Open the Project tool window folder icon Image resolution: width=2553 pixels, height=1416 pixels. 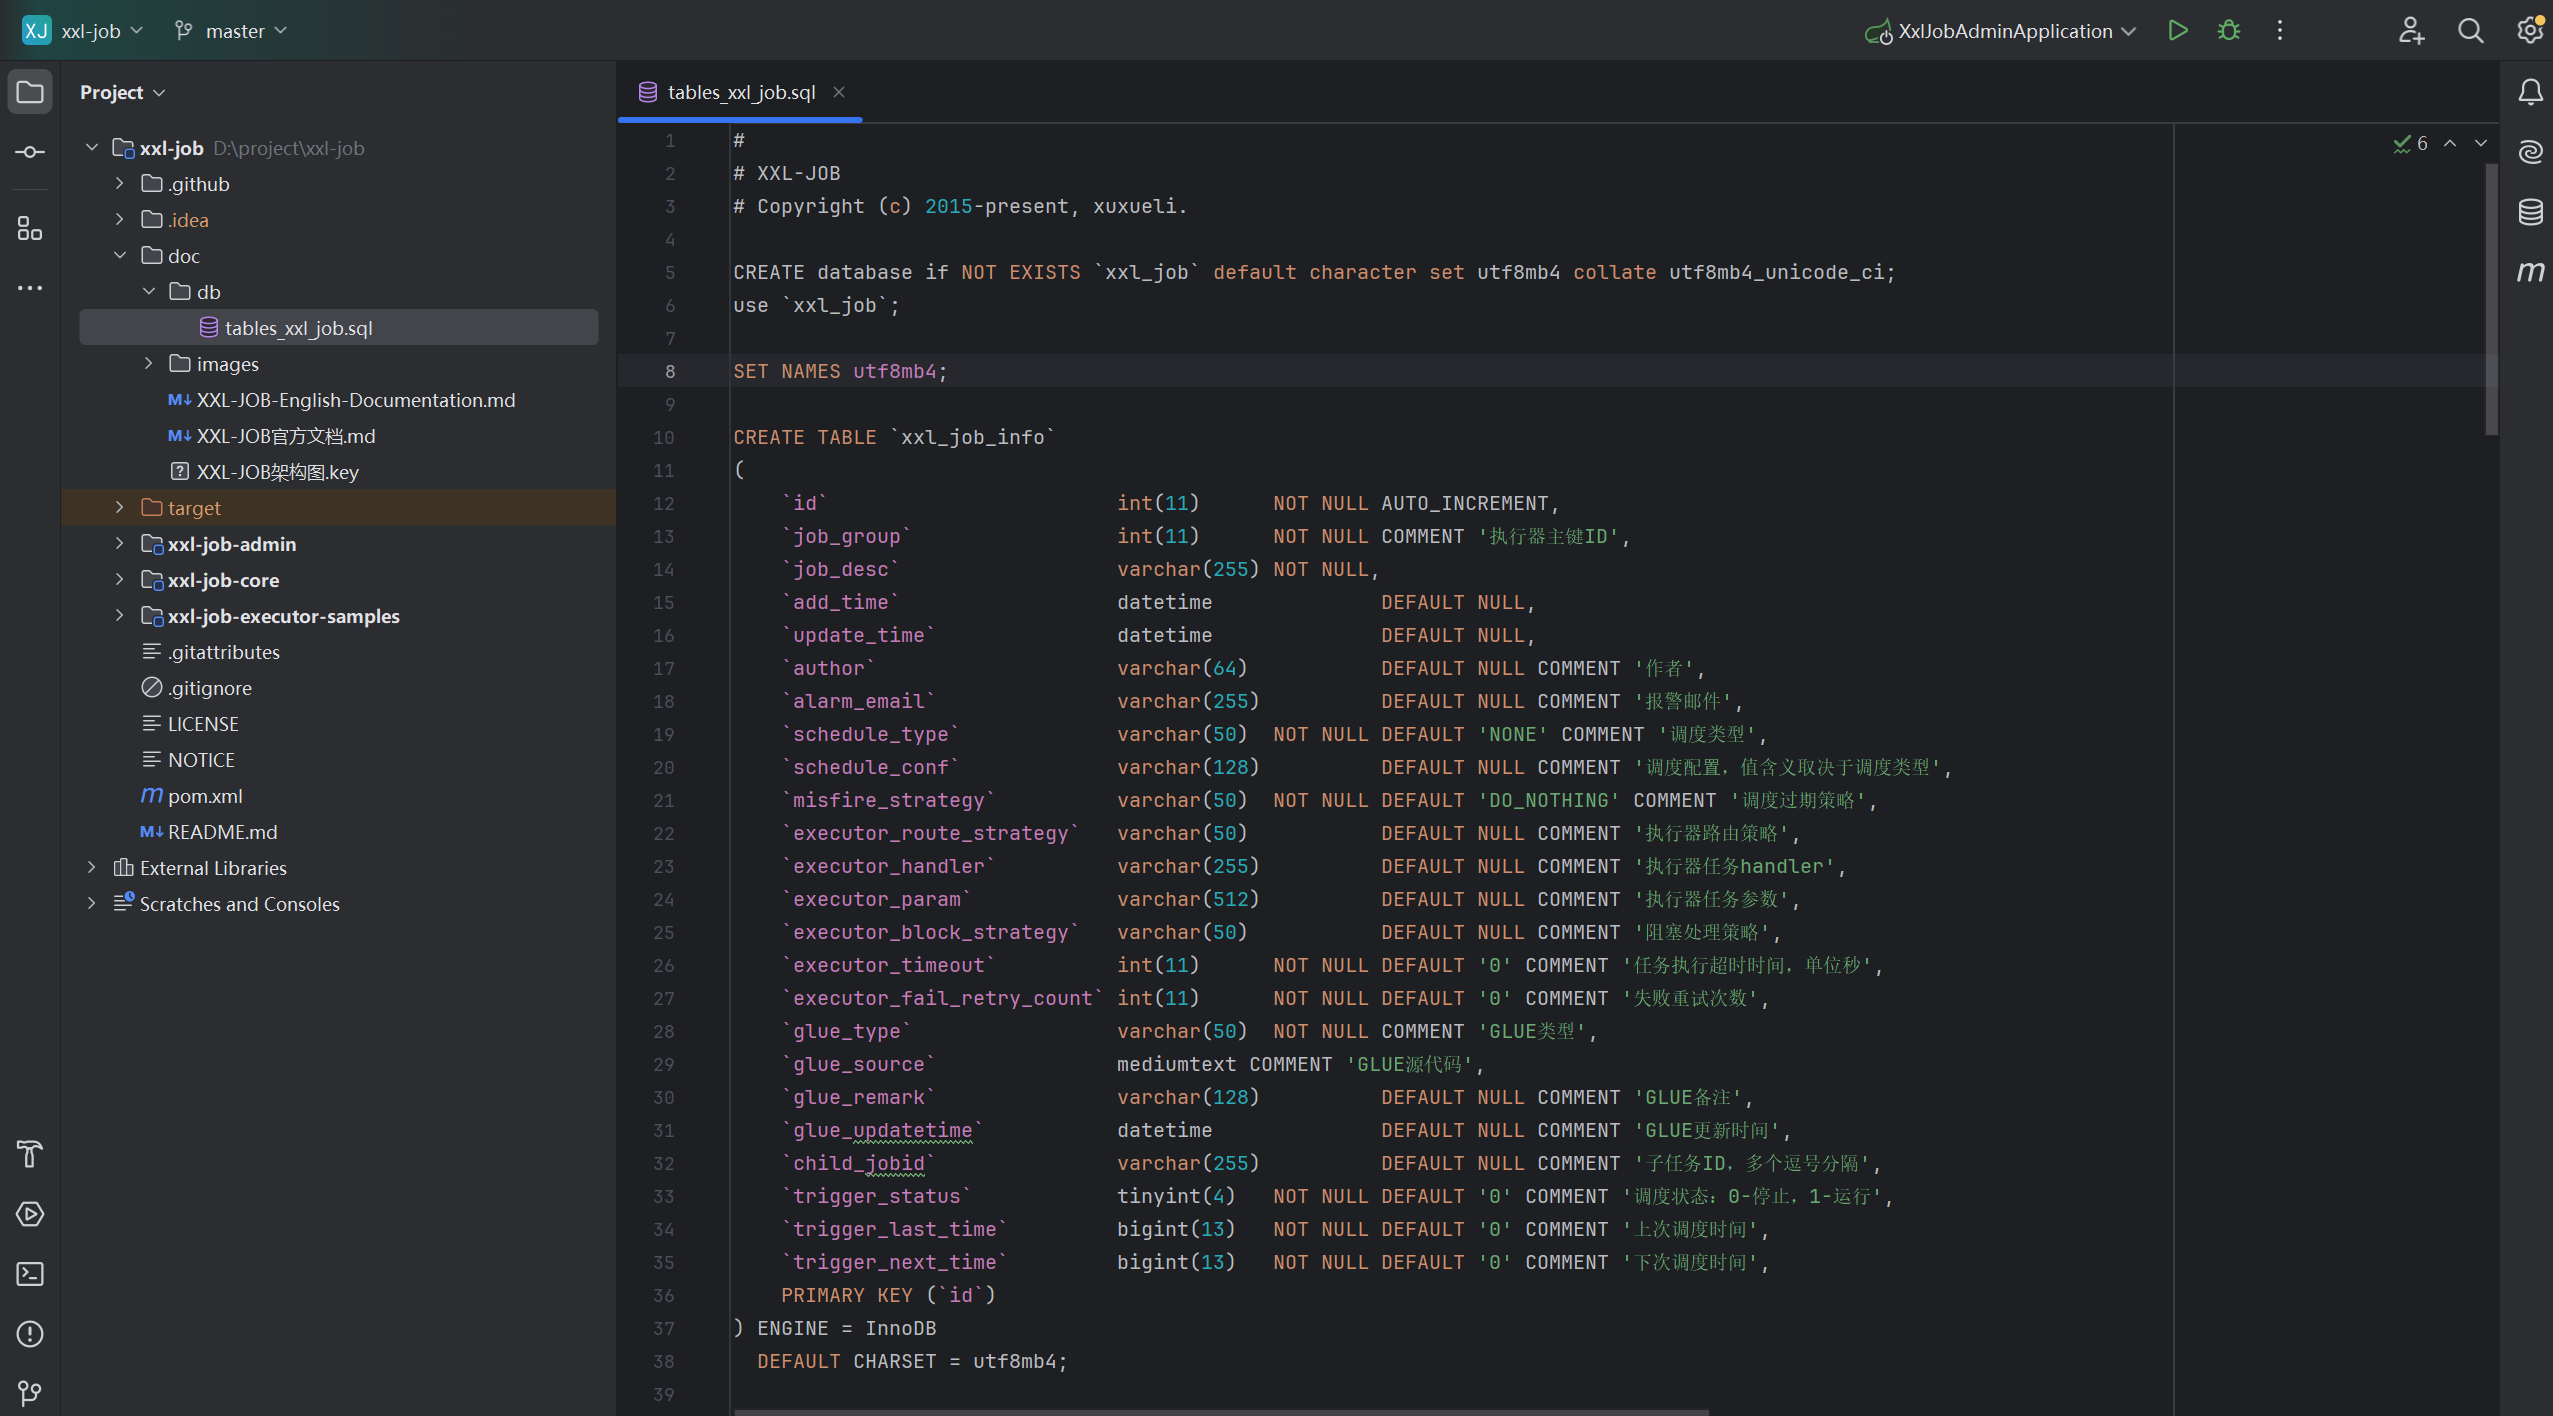(30, 92)
